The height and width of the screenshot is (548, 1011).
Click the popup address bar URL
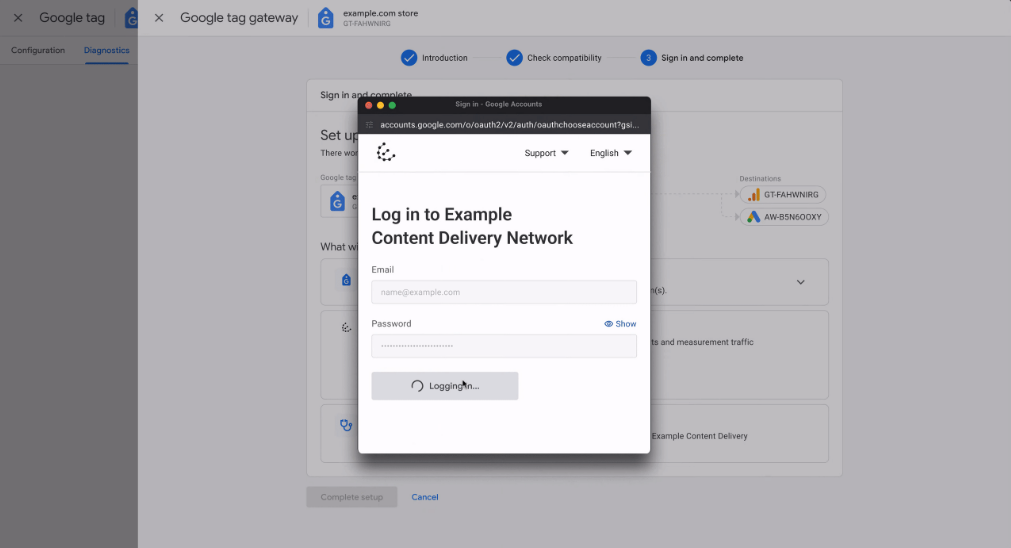click(x=509, y=124)
